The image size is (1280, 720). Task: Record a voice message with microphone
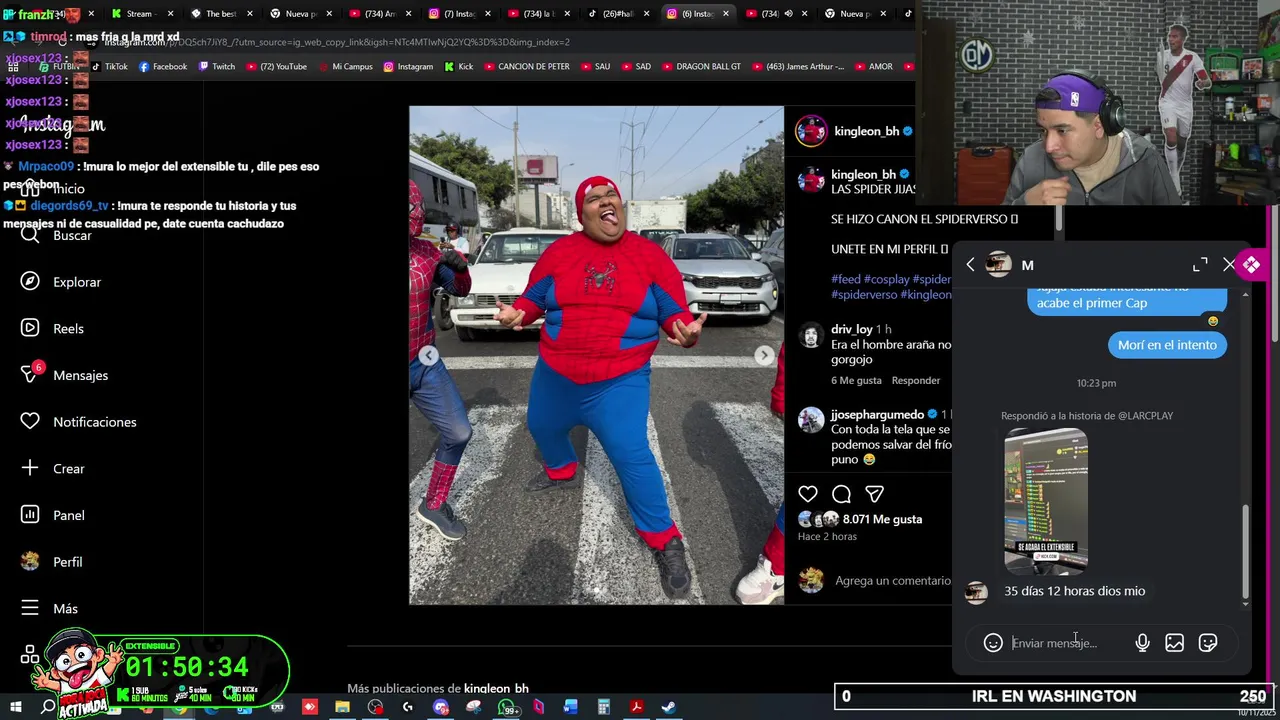[x=1142, y=643]
